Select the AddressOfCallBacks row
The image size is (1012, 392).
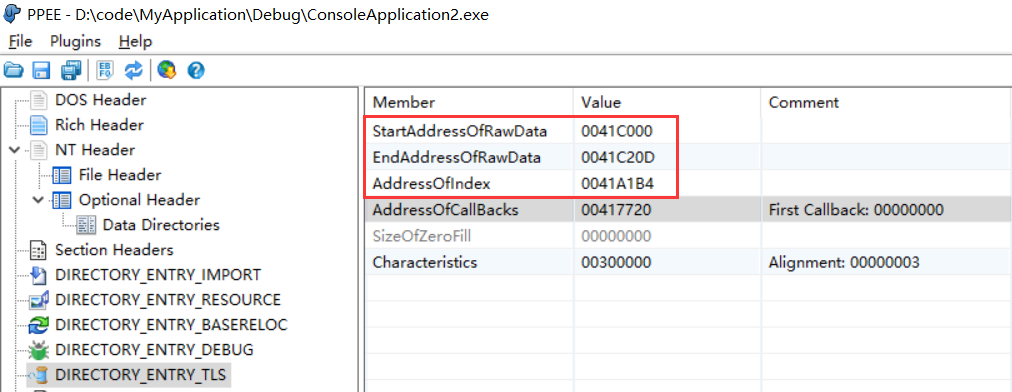coord(688,209)
